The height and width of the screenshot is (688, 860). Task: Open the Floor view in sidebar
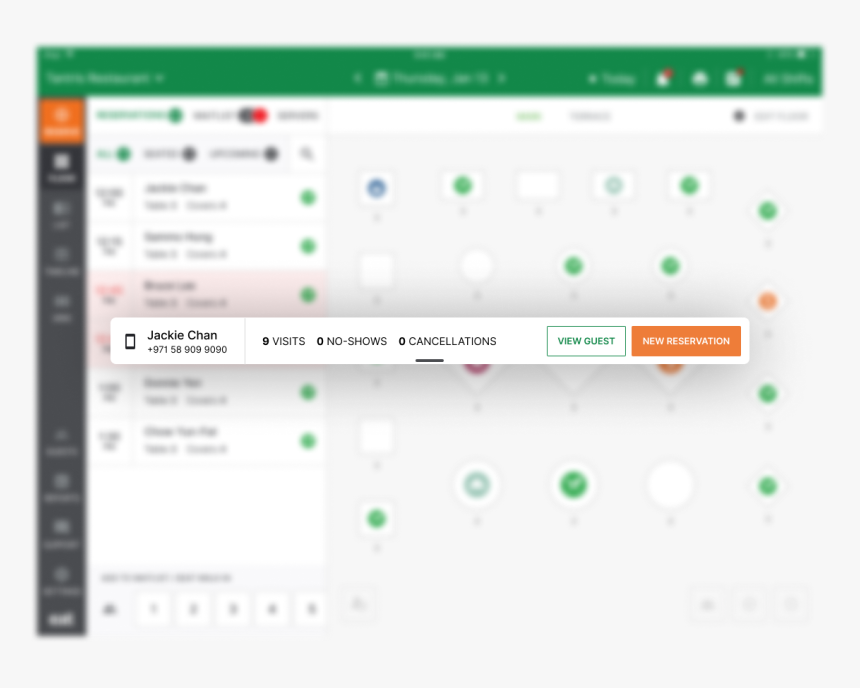pyautogui.click(x=61, y=168)
